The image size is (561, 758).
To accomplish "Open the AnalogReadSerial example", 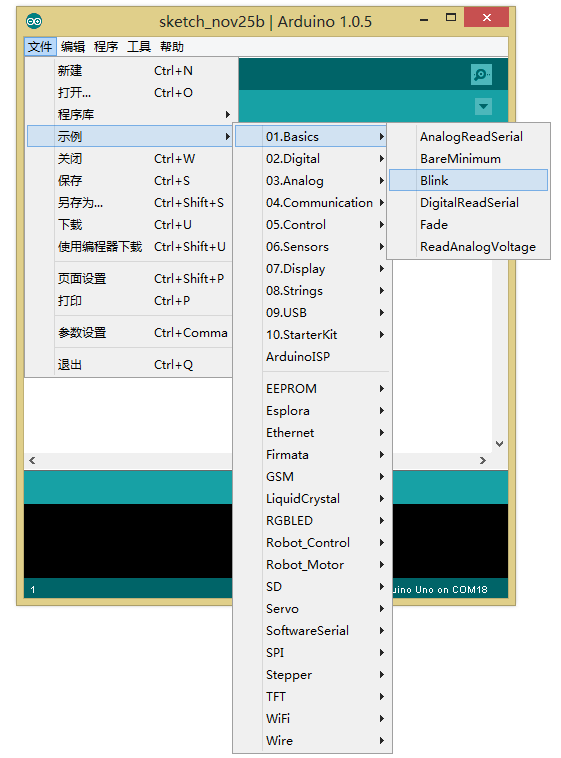I will [468, 136].
